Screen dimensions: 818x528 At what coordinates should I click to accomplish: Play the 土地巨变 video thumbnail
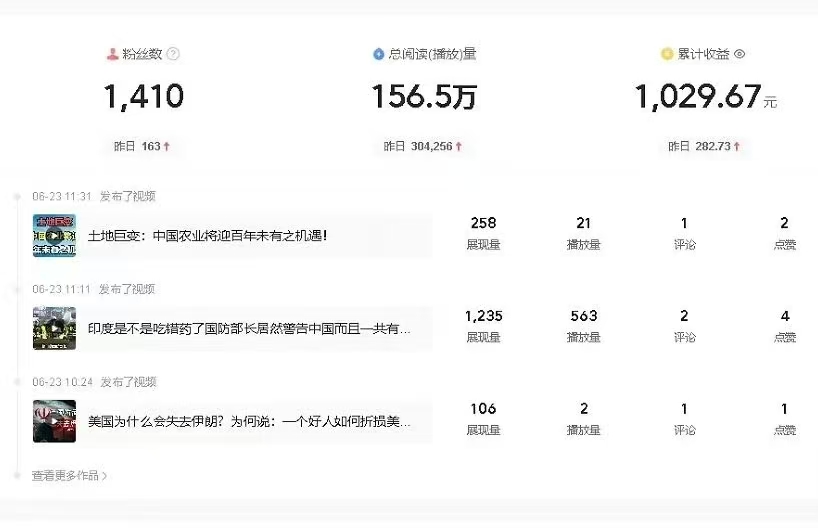tap(54, 235)
